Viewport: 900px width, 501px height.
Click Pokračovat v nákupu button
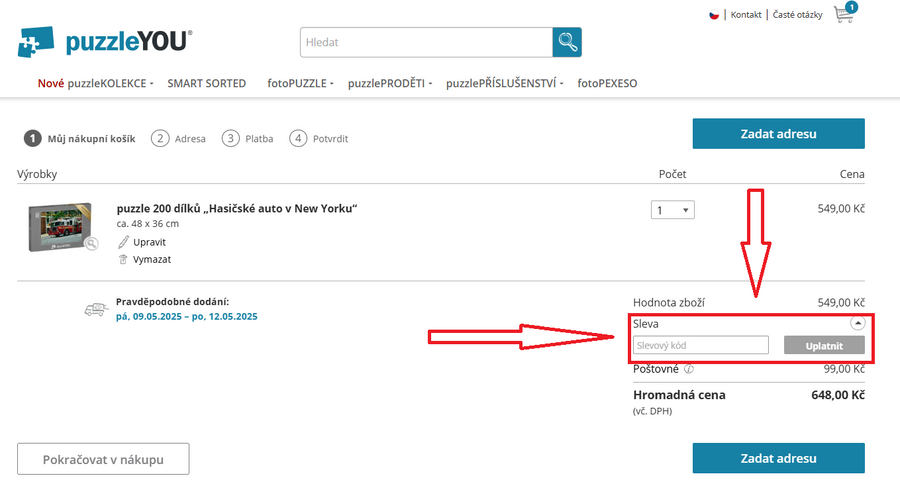tap(103, 460)
